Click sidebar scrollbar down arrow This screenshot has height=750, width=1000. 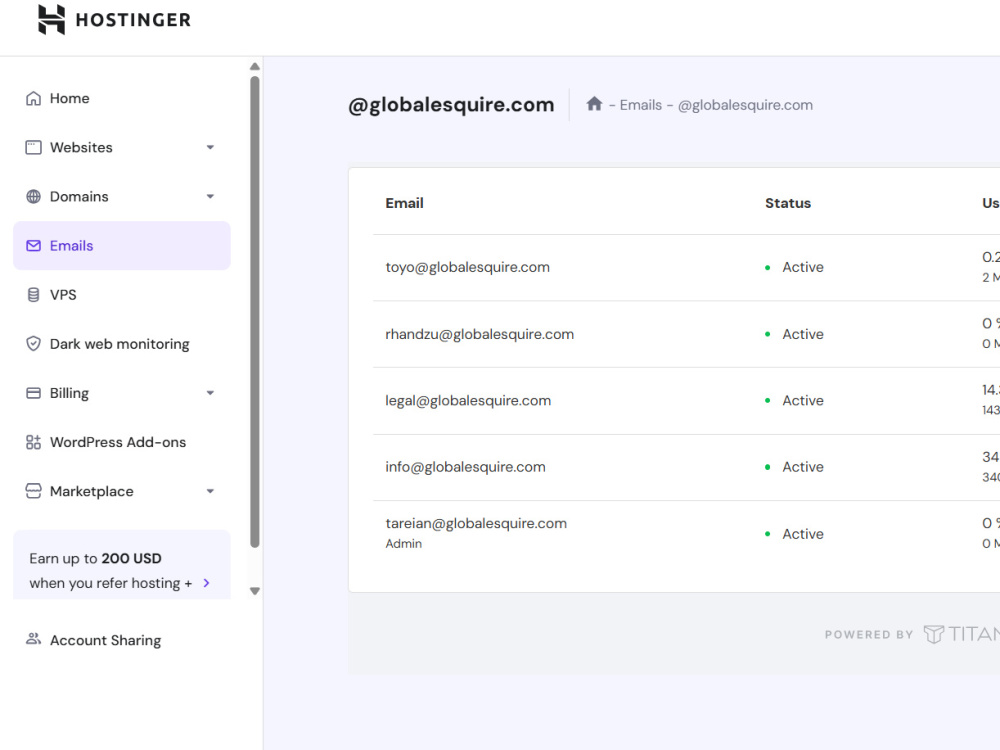point(254,591)
